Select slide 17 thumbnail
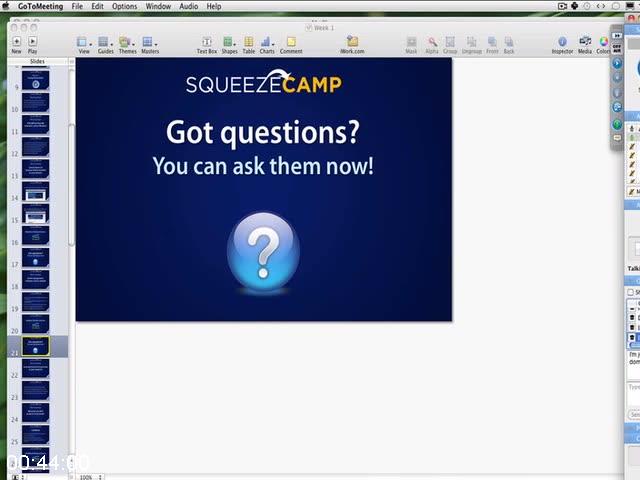Viewport: 640px width, 480px height. point(36,258)
